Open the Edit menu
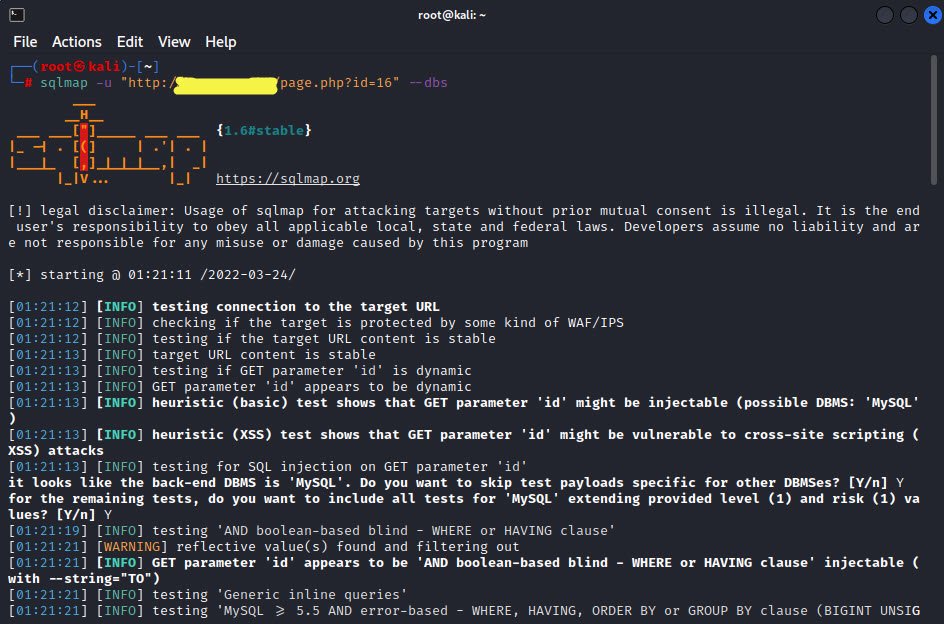Viewport: 944px width, 624px height. coord(129,42)
